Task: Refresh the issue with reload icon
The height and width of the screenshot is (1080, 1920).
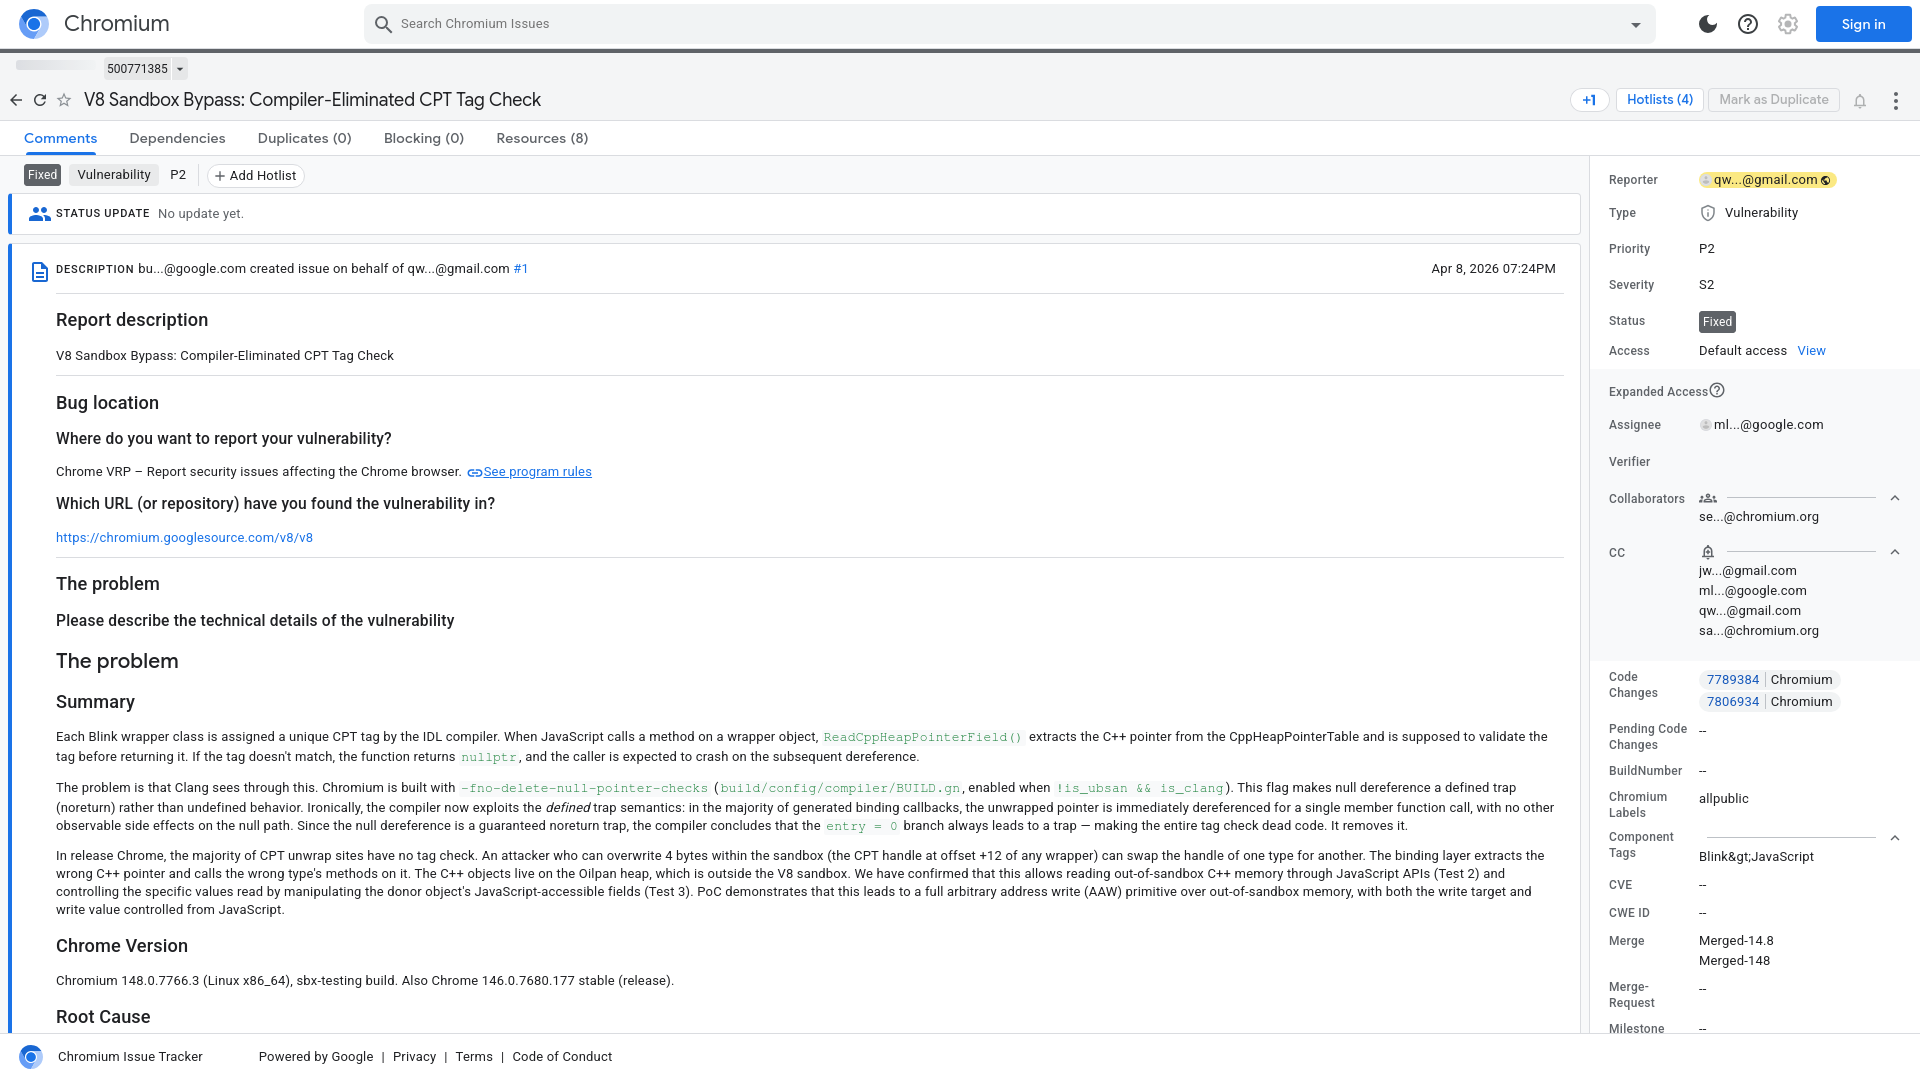Action: tap(40, 100)
